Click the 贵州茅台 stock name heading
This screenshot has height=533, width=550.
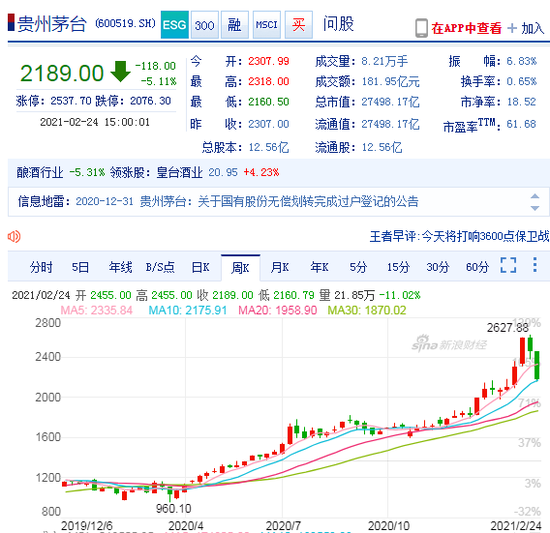pos(52,24)
